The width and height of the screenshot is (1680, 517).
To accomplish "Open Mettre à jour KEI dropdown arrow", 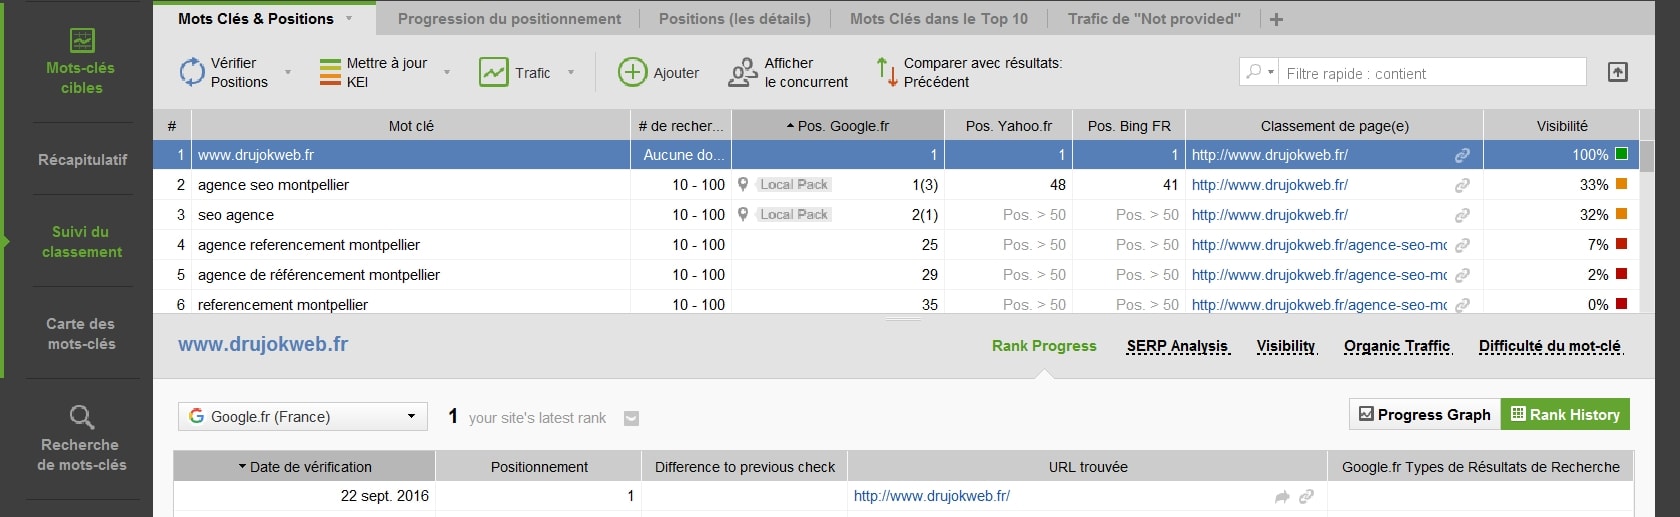I will coord(447,72).
